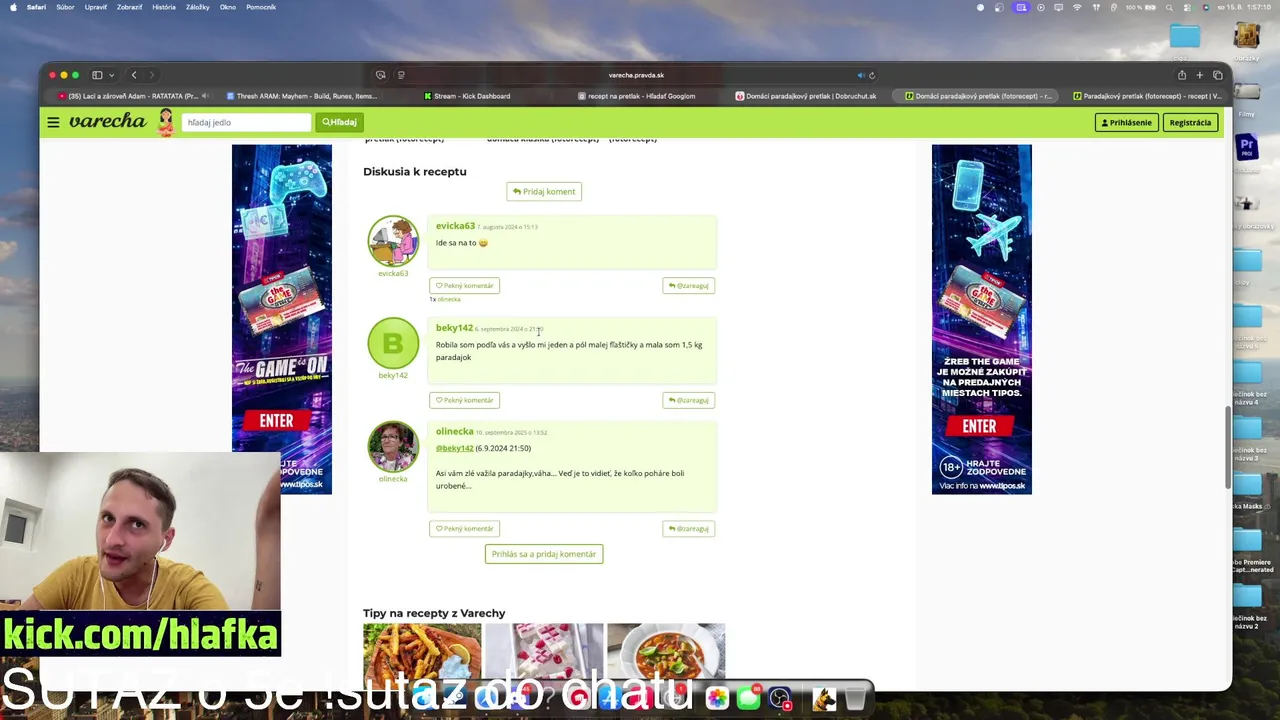This screenshot has width=1280, height=720.
Task: Open the olinecka link under 1x likes
Action: [449, 299]
